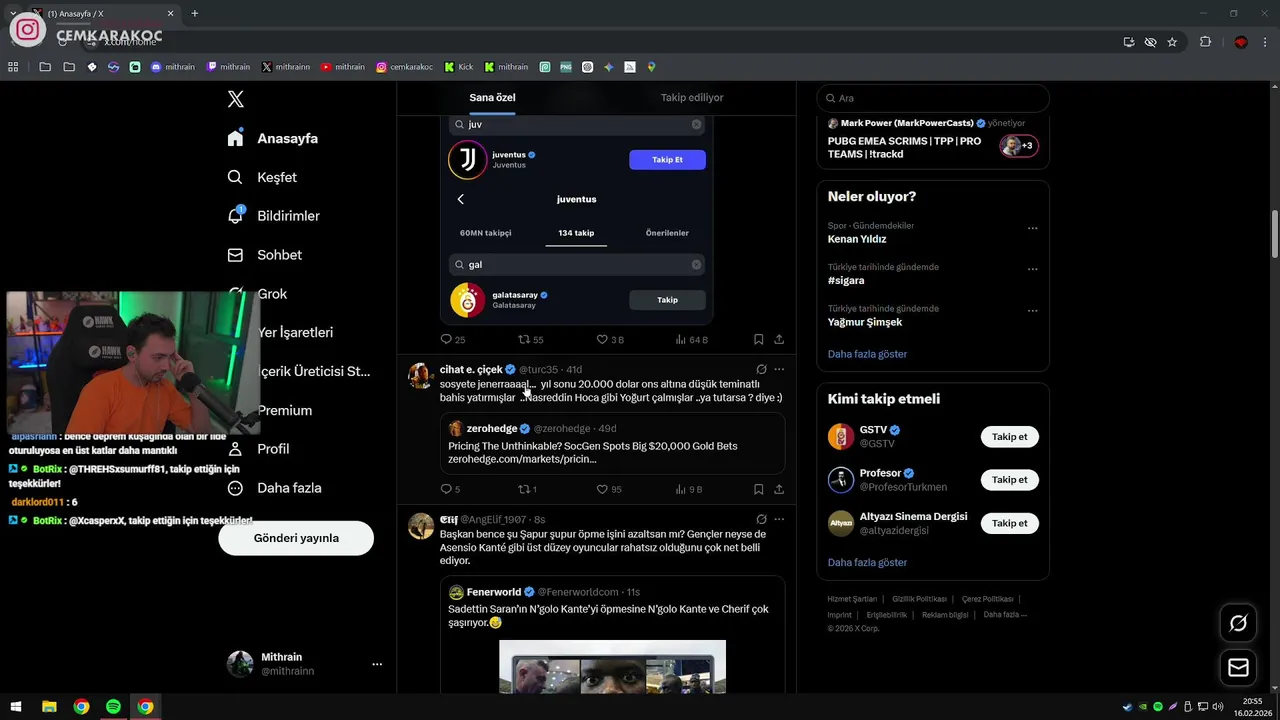Screen dimensions: 1280x720
Task: Click the X logo in the sidebar
Action: [235, 99]
